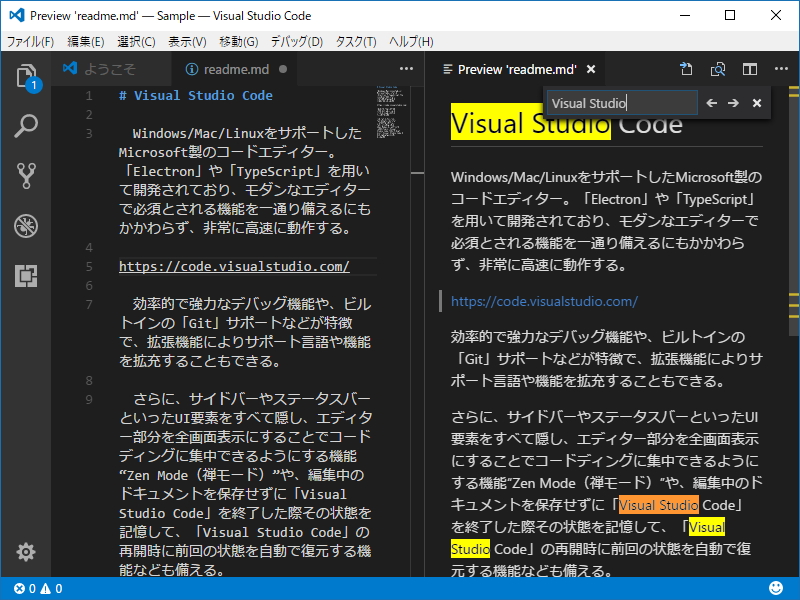Select the Search icon in the activity bar
Screen dimensions: 800x600
[25, 128]
